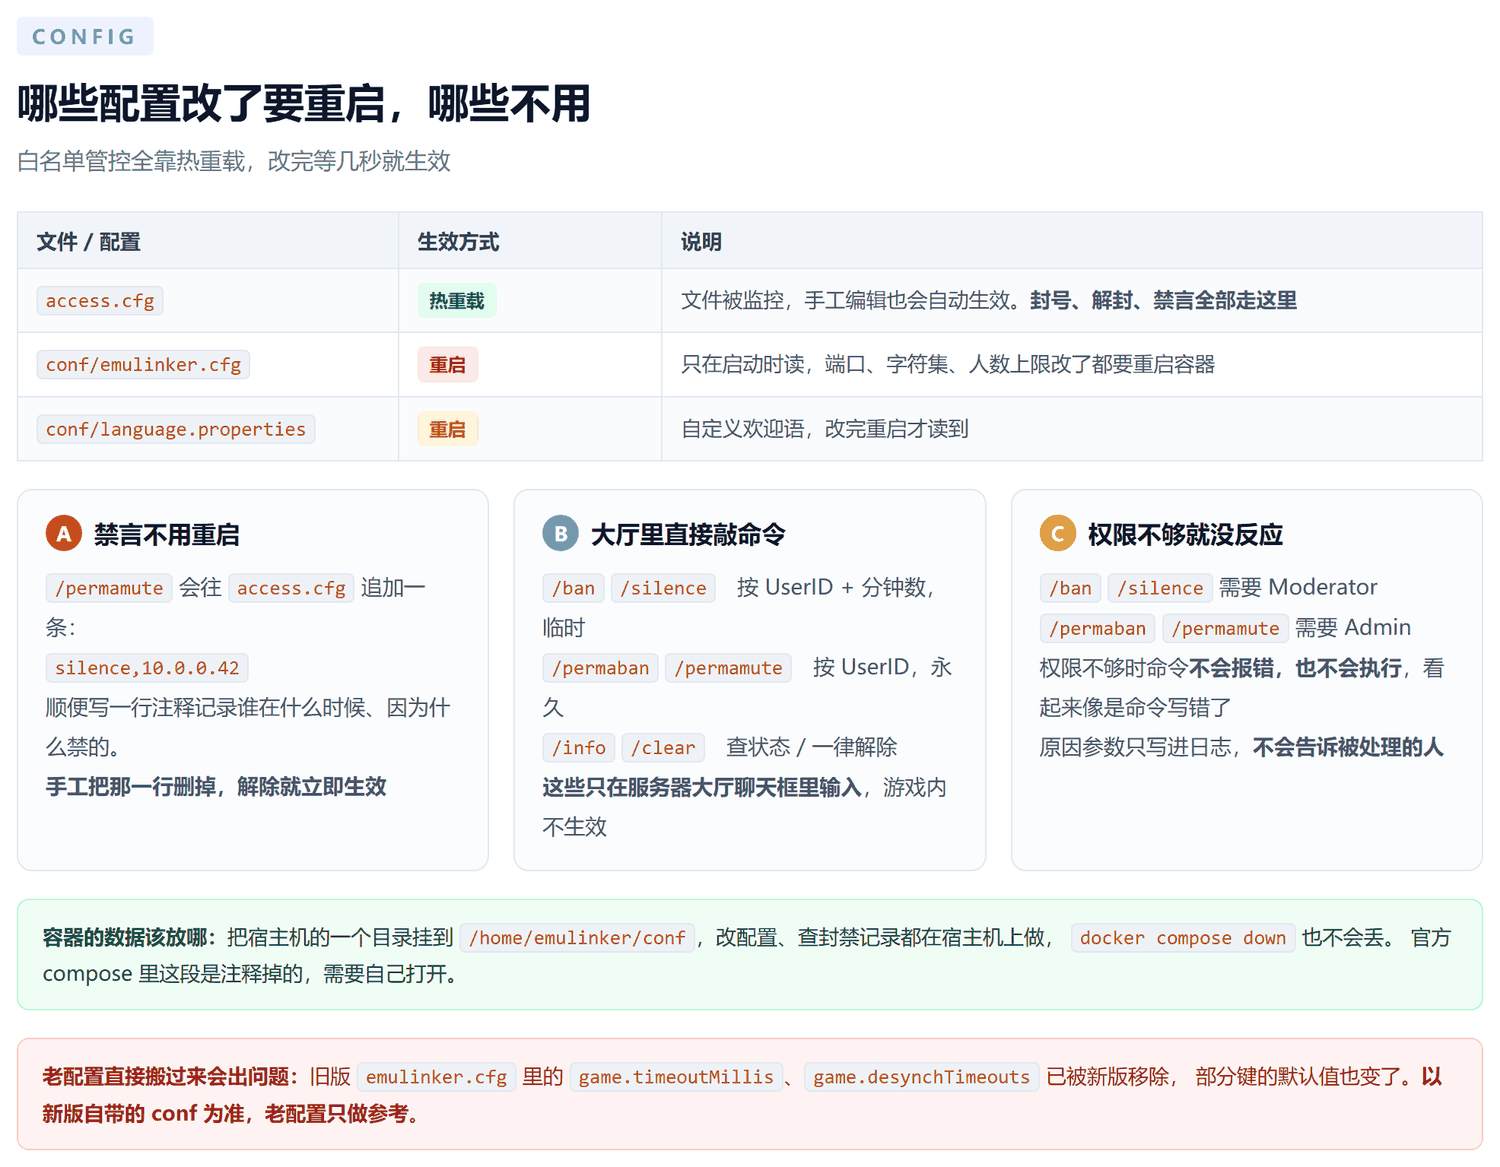1500x1167 pixels.
Task: Click /permamute in the 大厅里直接敲命令 card
Action: [x=728, y=668]
